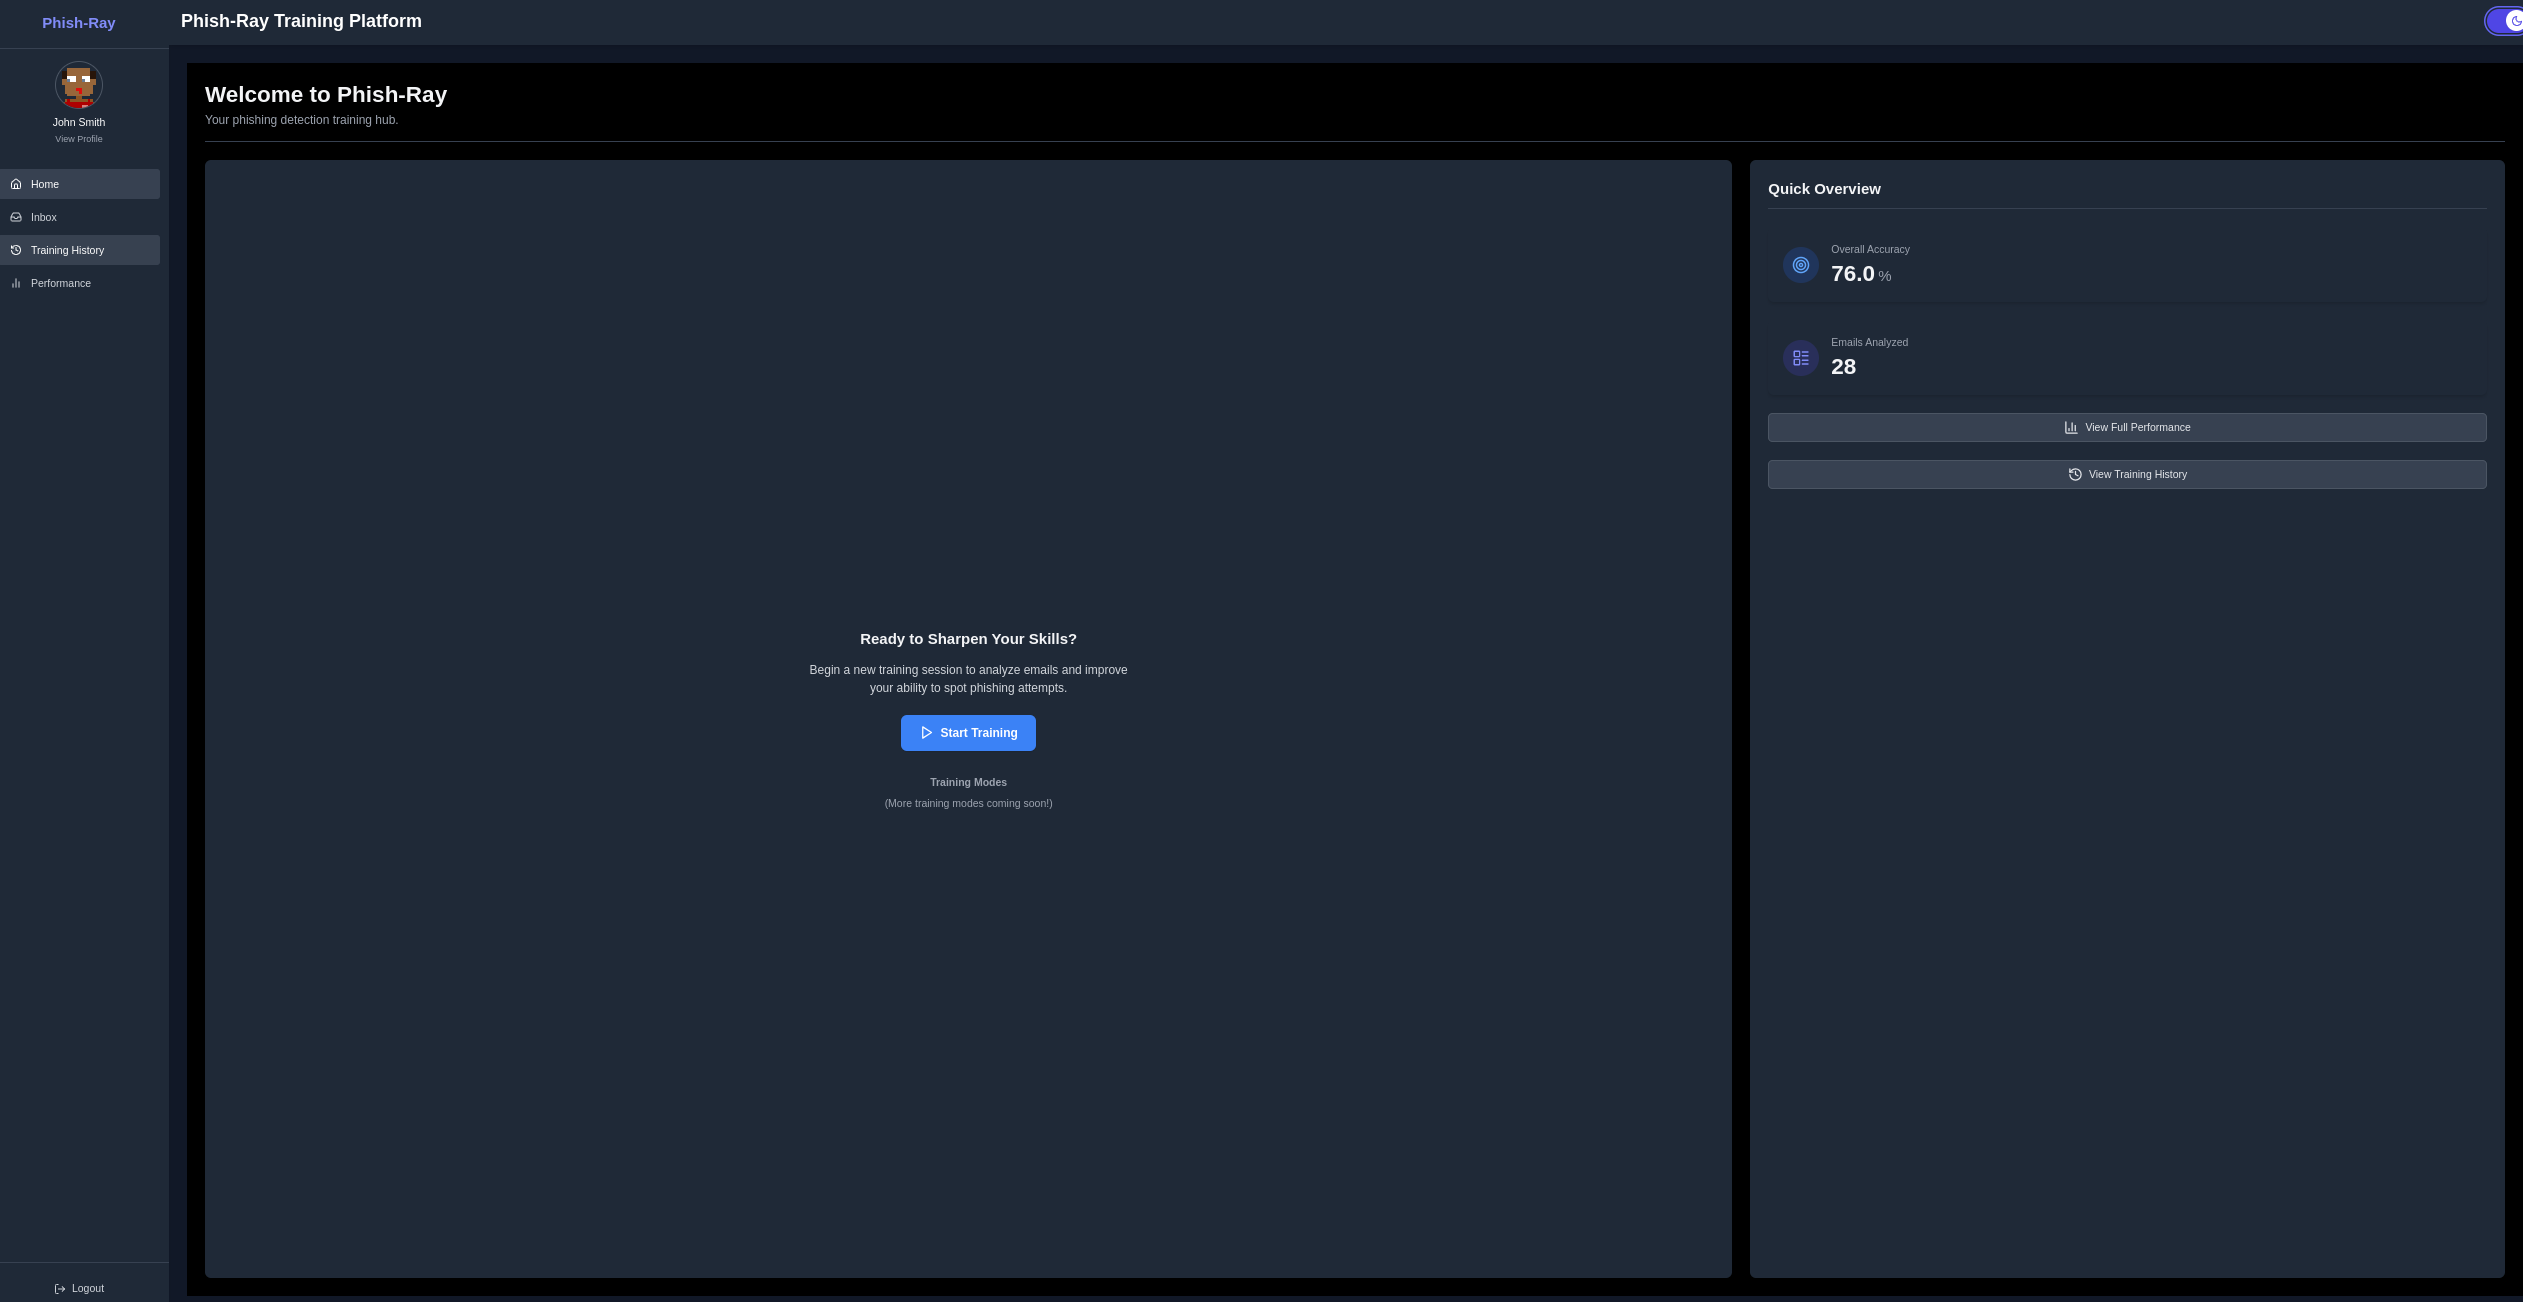Click the Training History clock icon
Viewport: 2523px width, 1302px height.
(16, 250)
